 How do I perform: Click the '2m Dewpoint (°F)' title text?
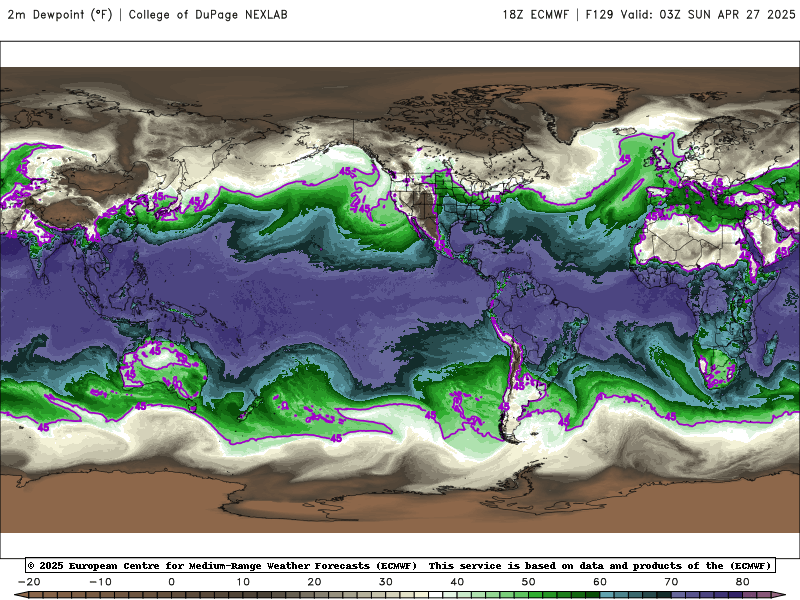coord(60,14)
